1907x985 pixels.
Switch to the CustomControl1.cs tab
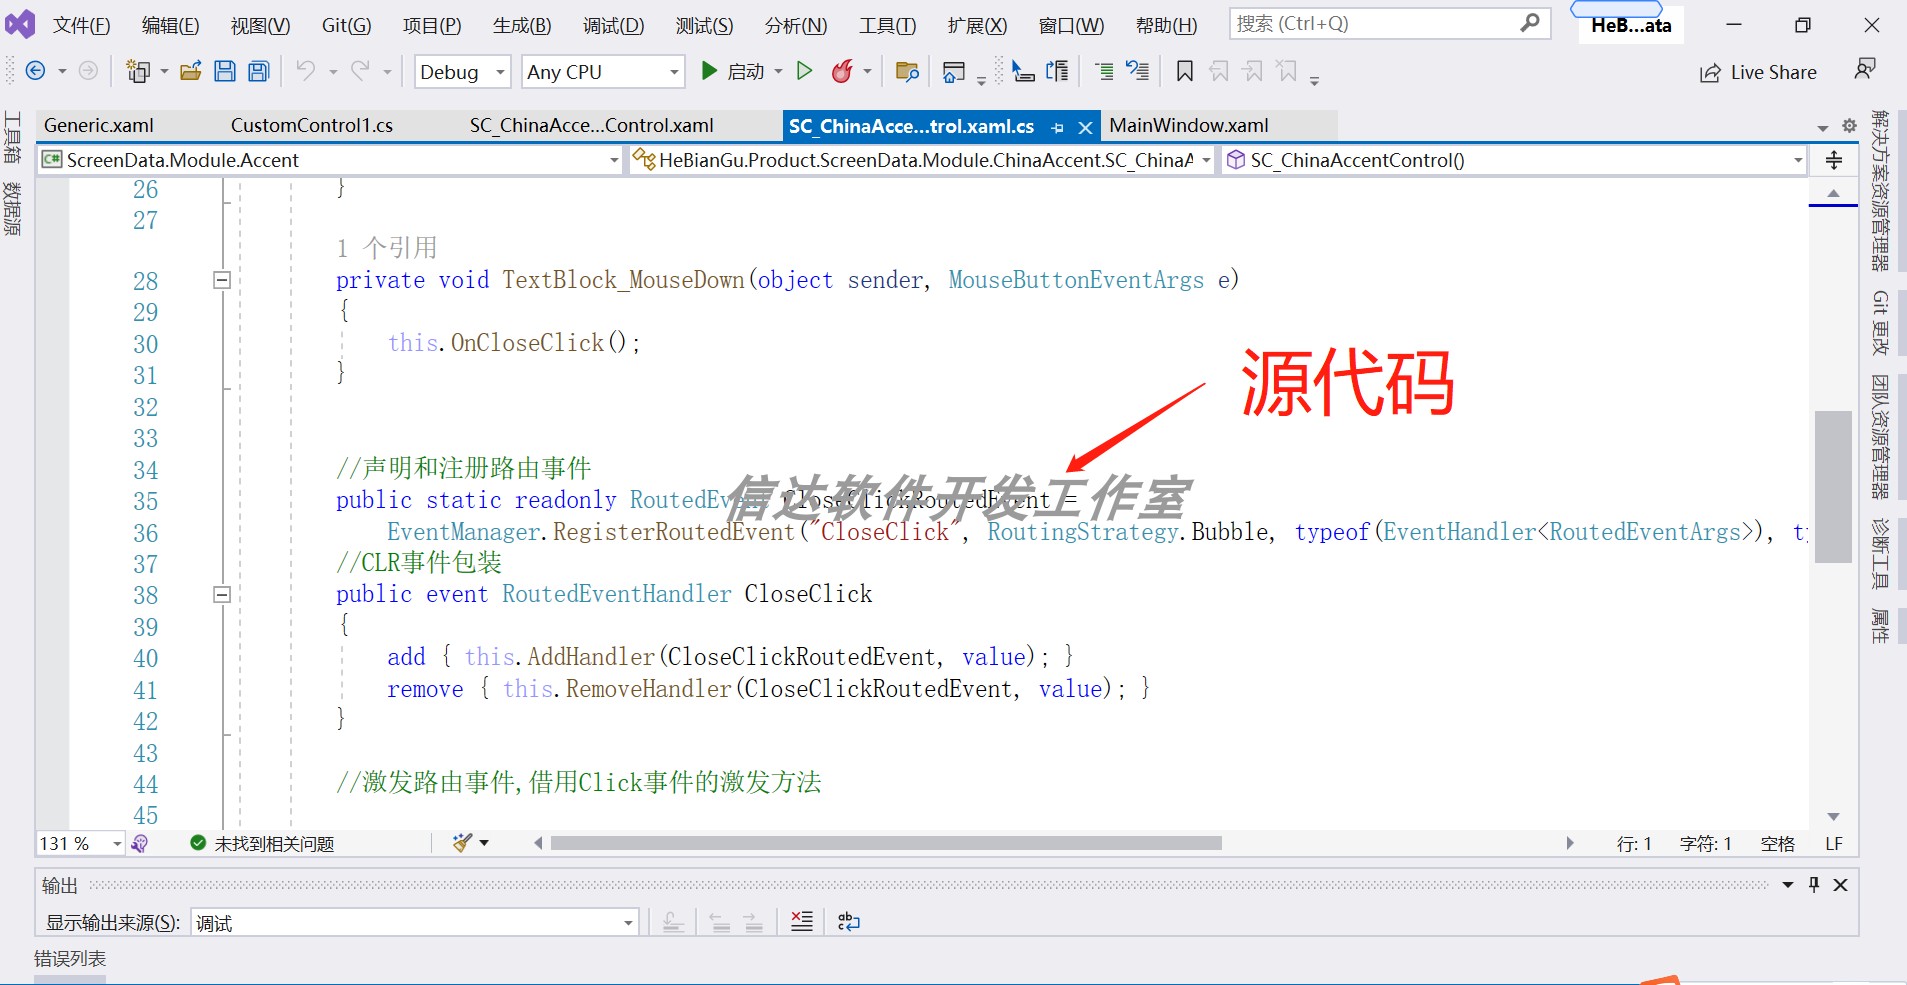click(312, 125)
